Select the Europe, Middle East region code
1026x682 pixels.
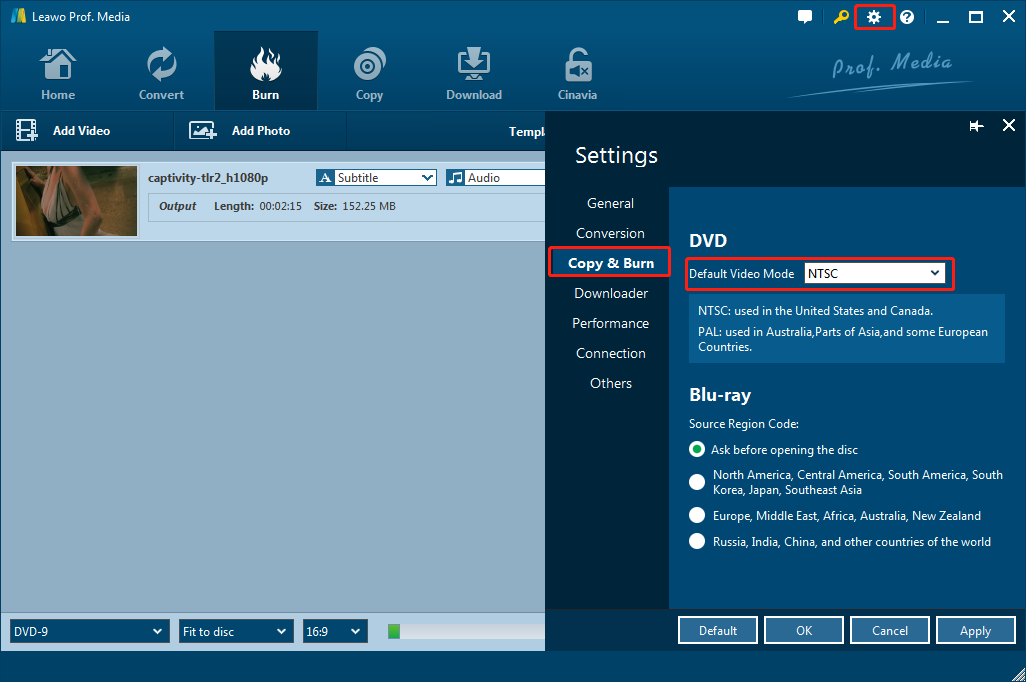pyautogui.click(x=697, y=516)
